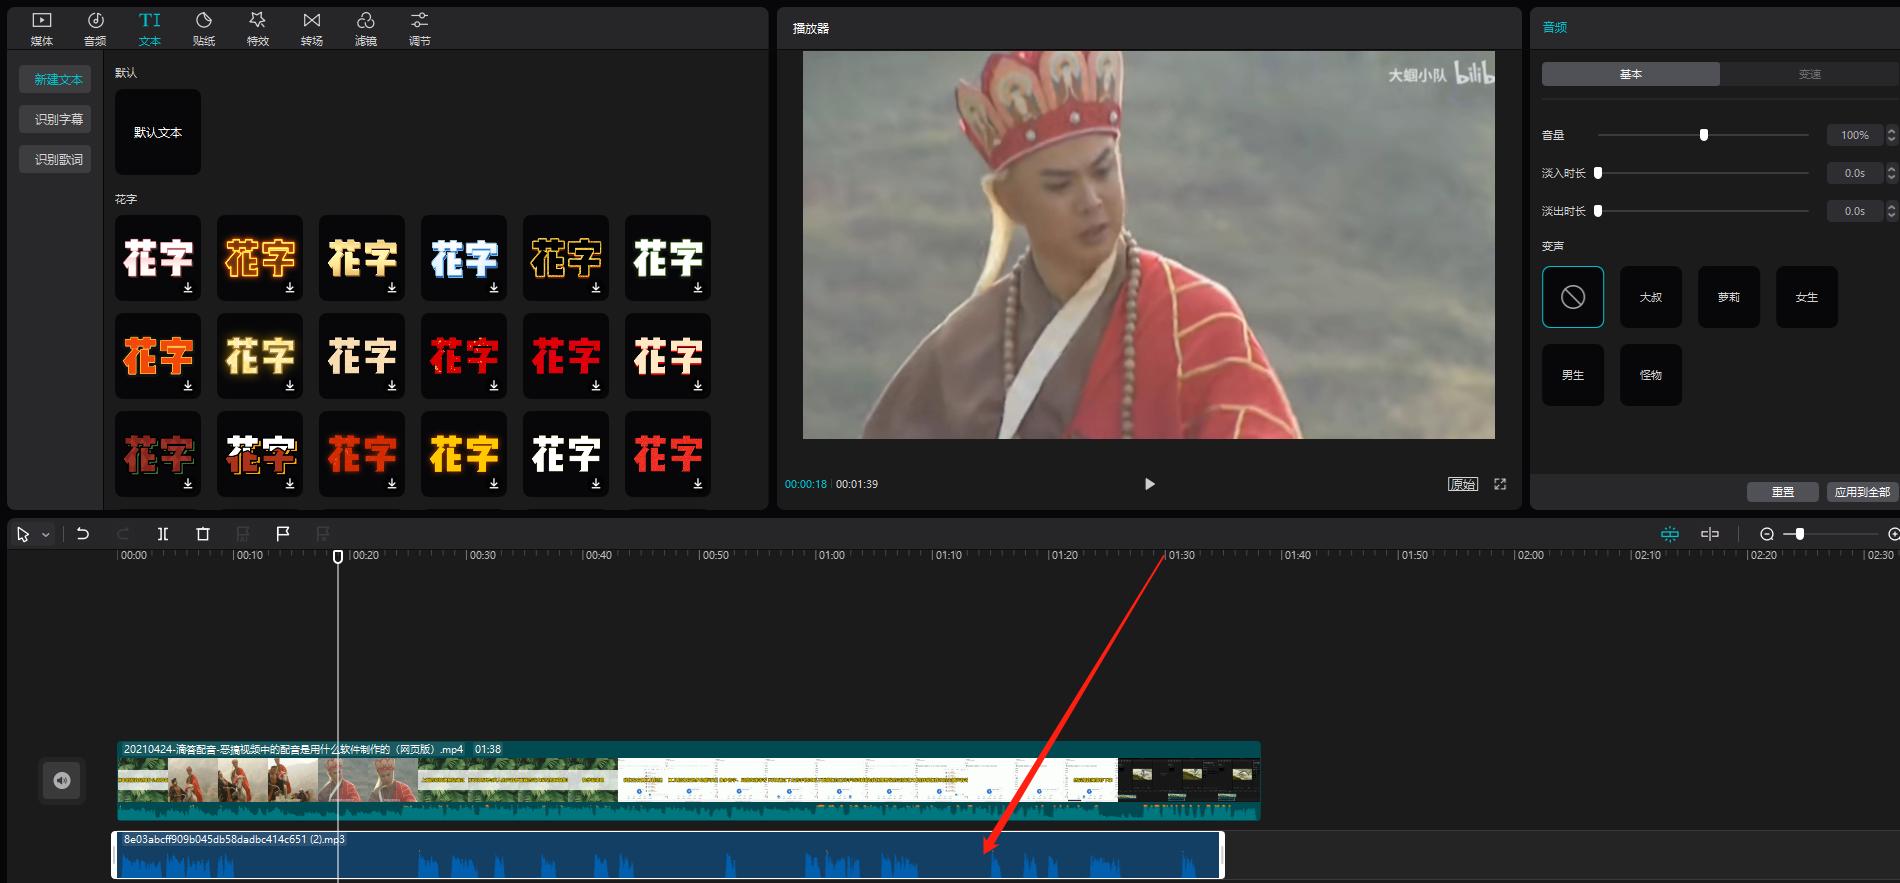Click the 01:00 mark on timeline ruler
The image size is (1900, 883).
pos(831,555)
